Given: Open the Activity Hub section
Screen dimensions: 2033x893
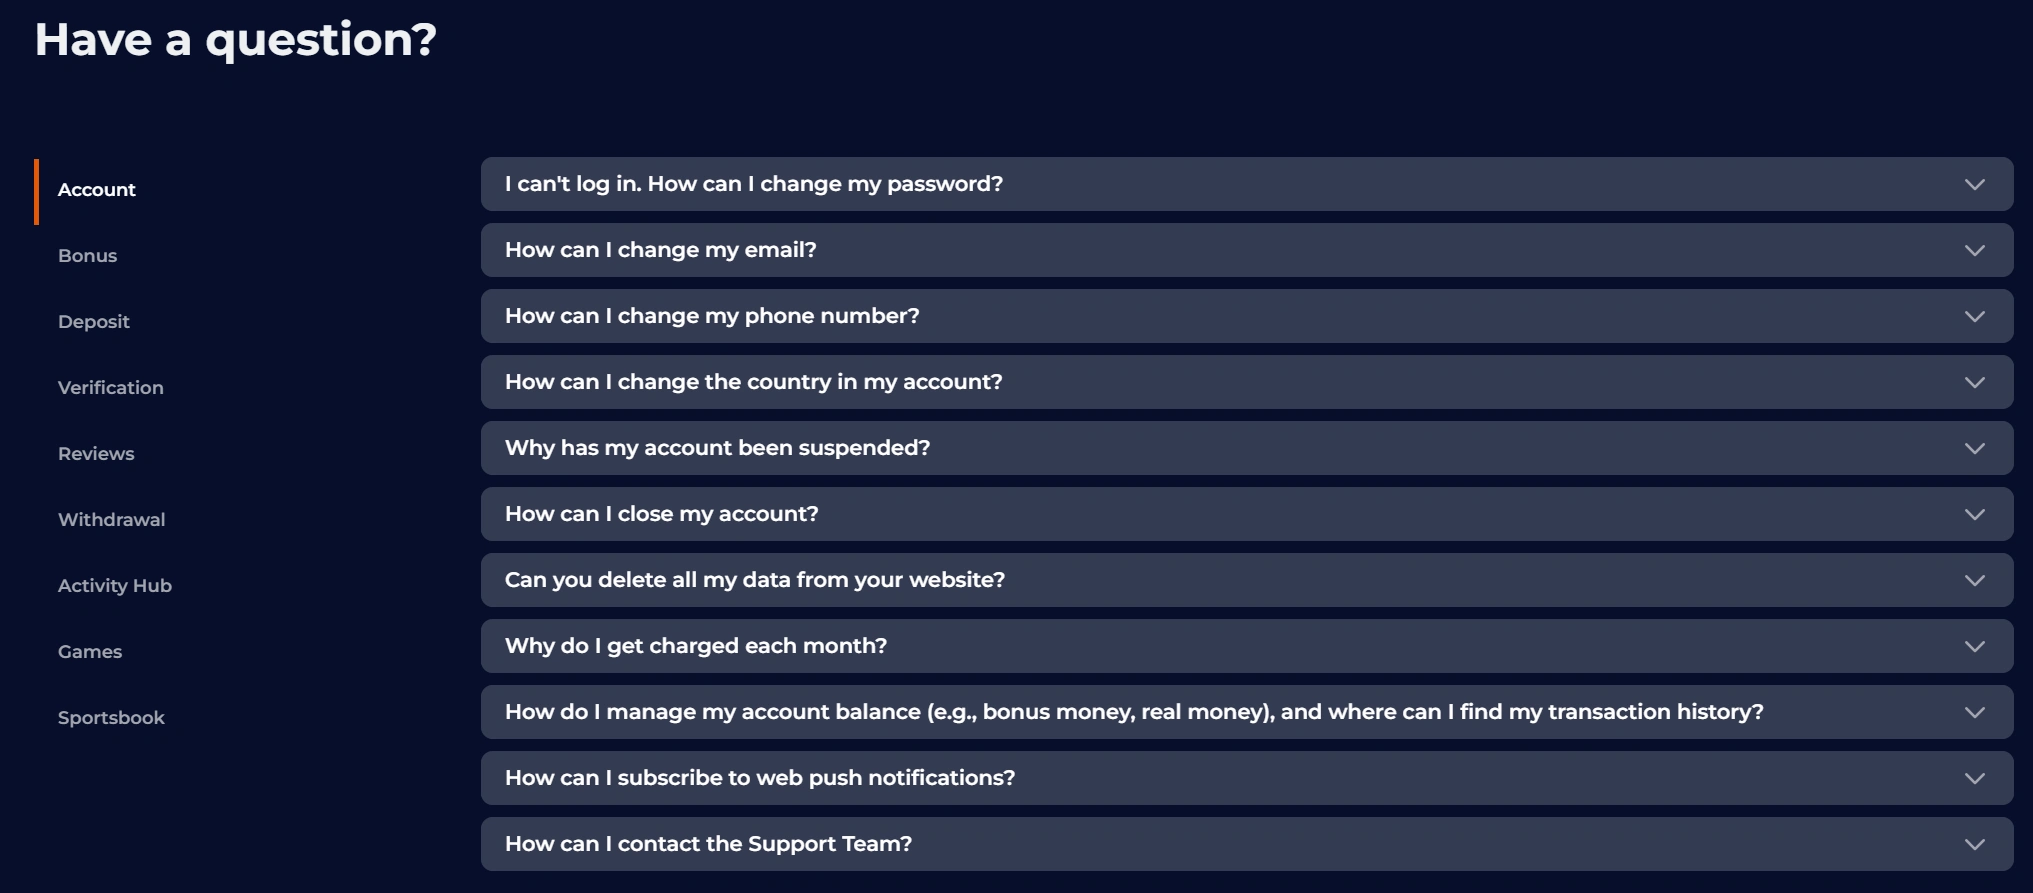Looking at the screenshot, I should point(114,585).
